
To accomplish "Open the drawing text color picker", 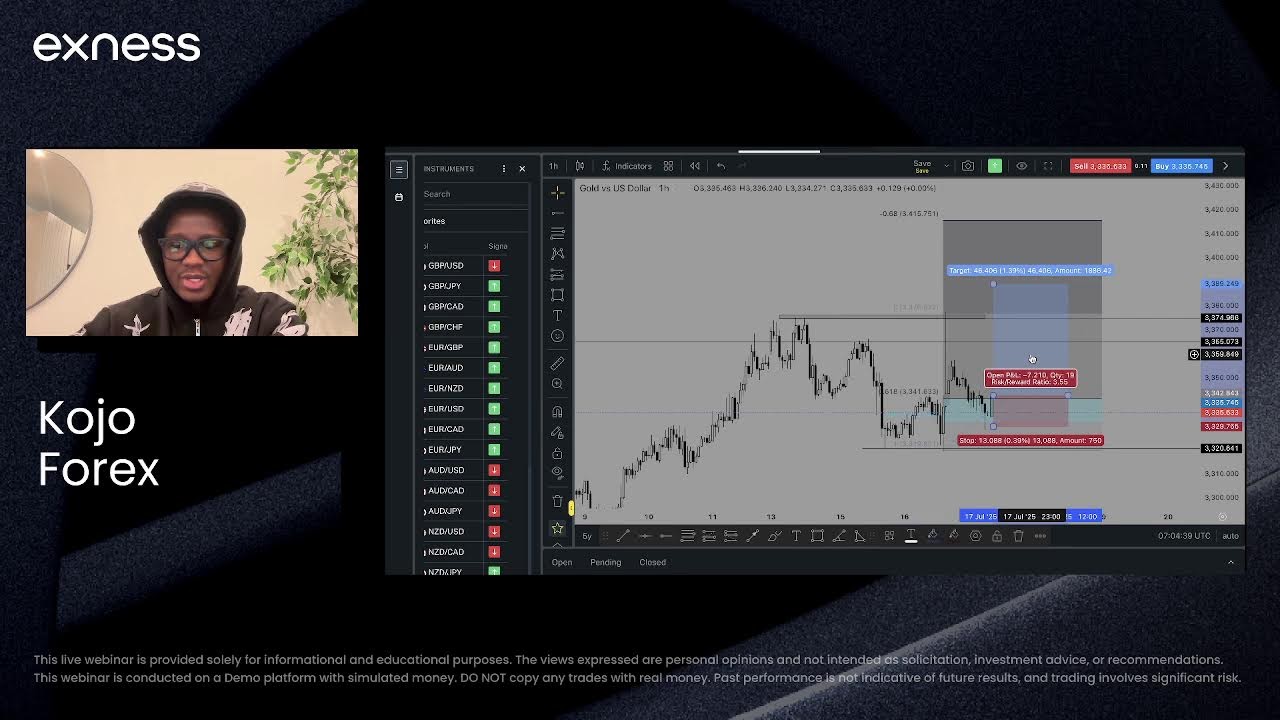I will coord(911,537).
